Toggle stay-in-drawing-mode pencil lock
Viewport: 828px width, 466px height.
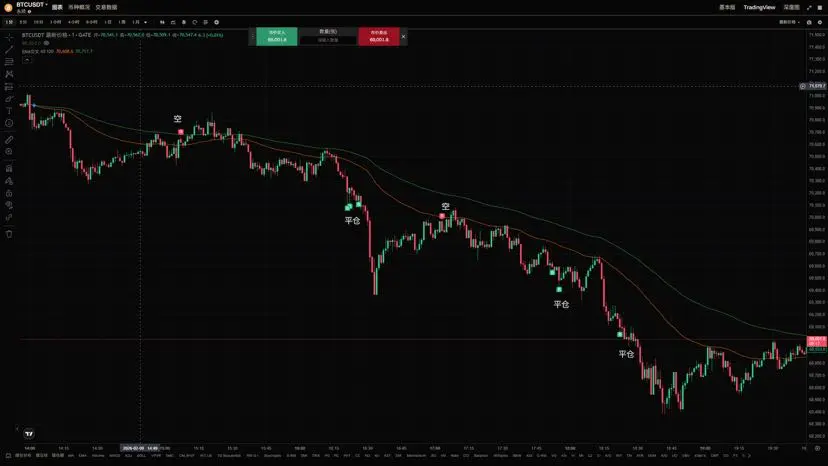pos(9,181)
